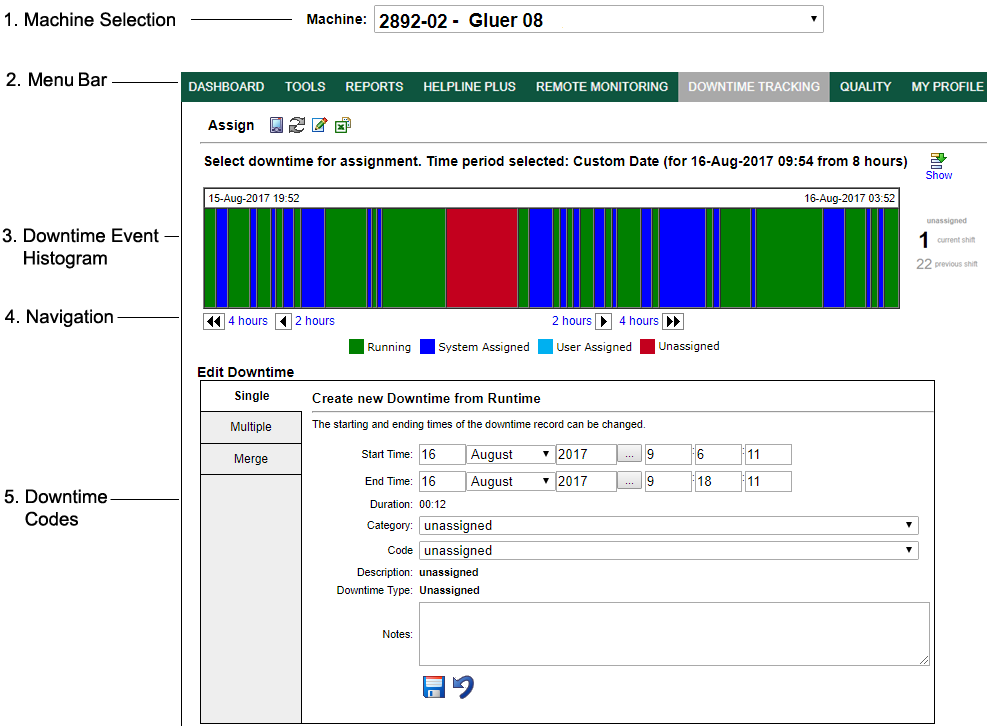The width and height of the screenshot is (987, 726).
Task: Click the refresh arrows icon beside Assign
Action: pyautogui.click(x=297, y=125)
